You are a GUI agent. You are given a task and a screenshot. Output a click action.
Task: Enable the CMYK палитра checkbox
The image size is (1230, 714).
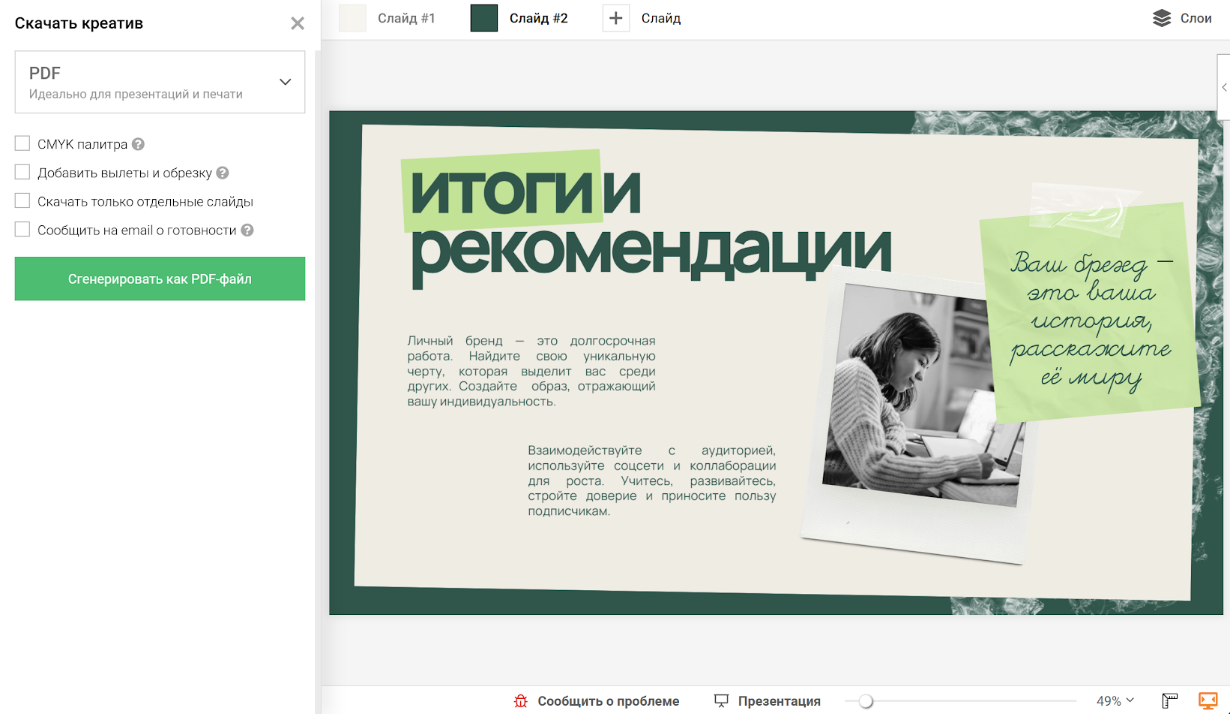pyautogui.click(x=22, y=144)
